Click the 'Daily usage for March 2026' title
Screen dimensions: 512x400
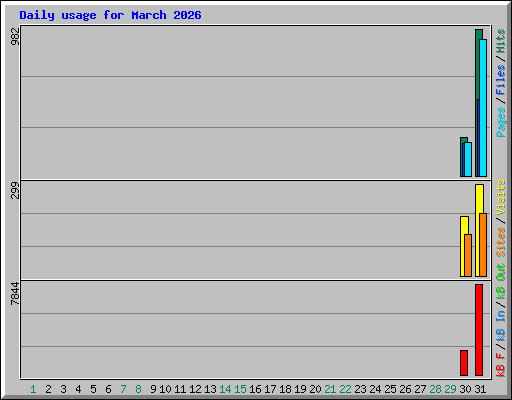(x=110, y=15)
